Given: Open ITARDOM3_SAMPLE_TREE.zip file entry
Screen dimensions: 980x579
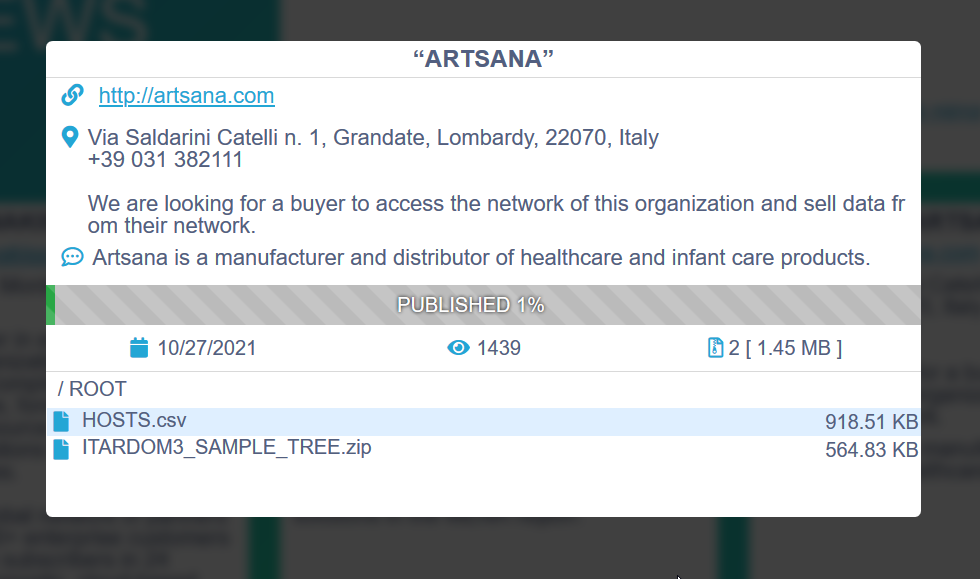Looking at the screenshot, I should click(226, 448).
